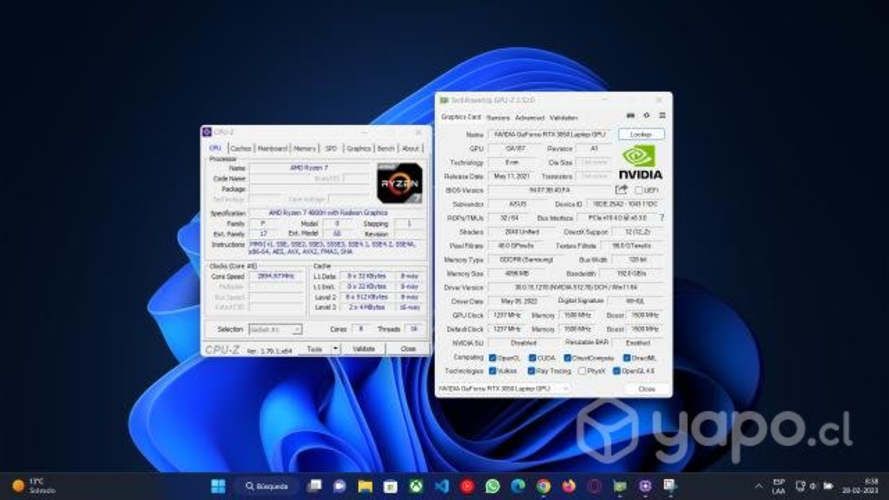889x500 pixels.
Task: Click the Tools button in CPU-Z
Action: click(315, 349)
